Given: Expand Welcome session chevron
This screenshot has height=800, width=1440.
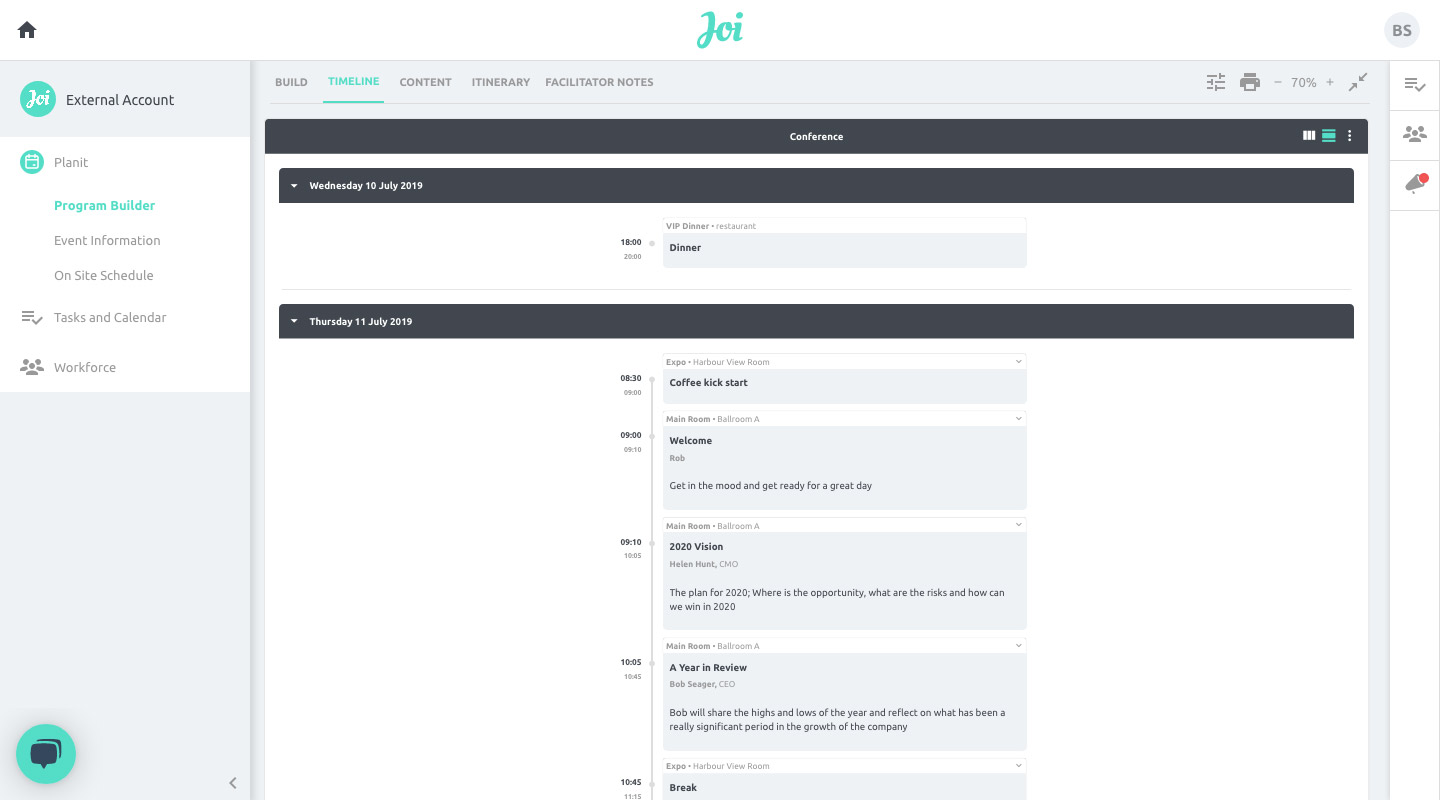Looking at the screenshot, I should 1019,419.
